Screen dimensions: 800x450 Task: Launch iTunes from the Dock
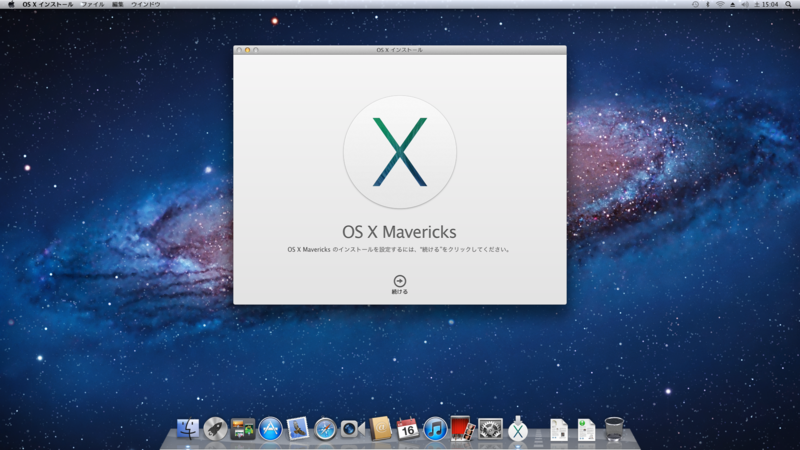coord(435,429)
